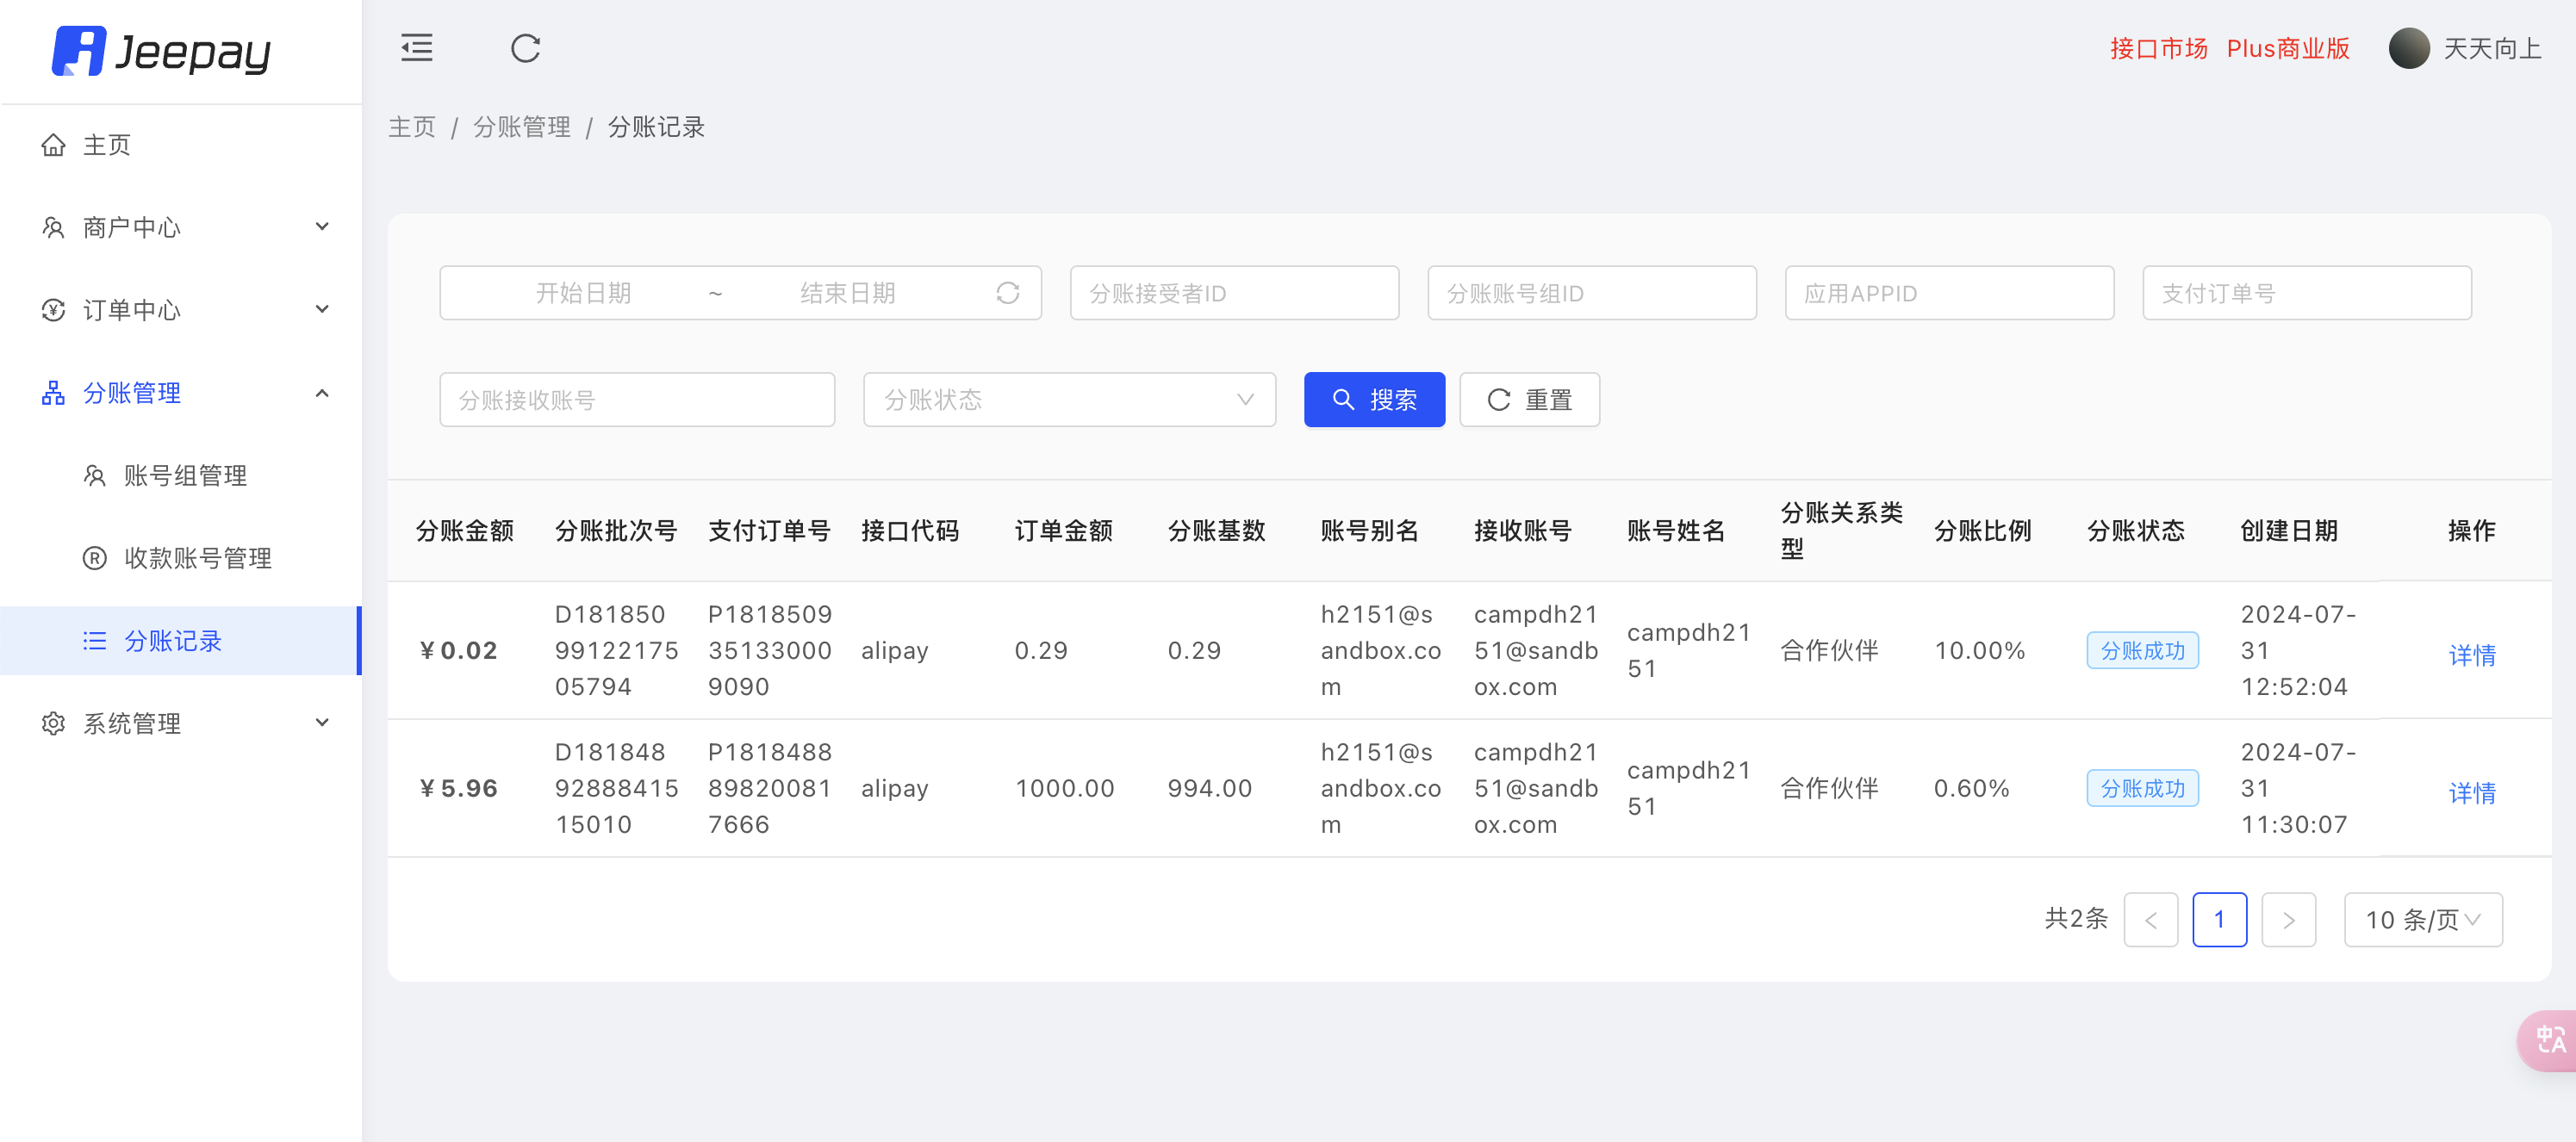Open 详情 link for ¥0.02 record

pos(2471,655)
